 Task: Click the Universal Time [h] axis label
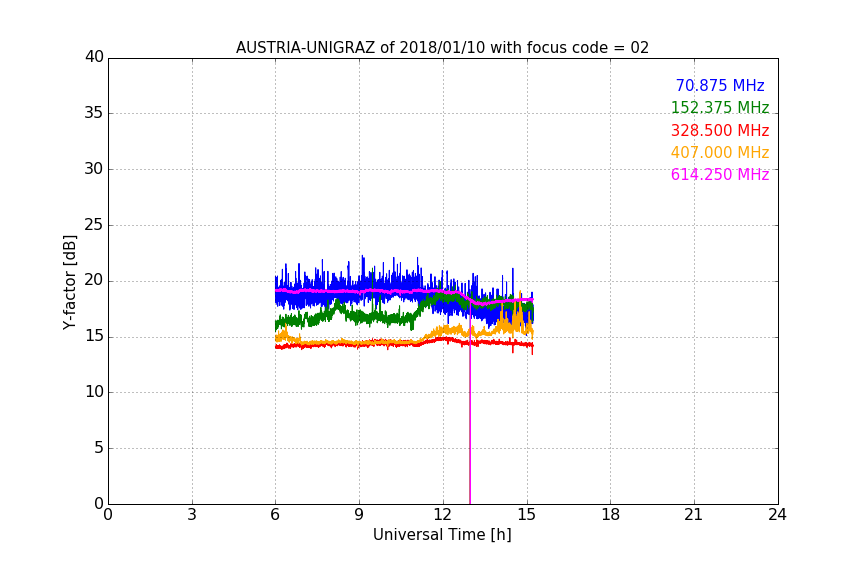point(442,535)
